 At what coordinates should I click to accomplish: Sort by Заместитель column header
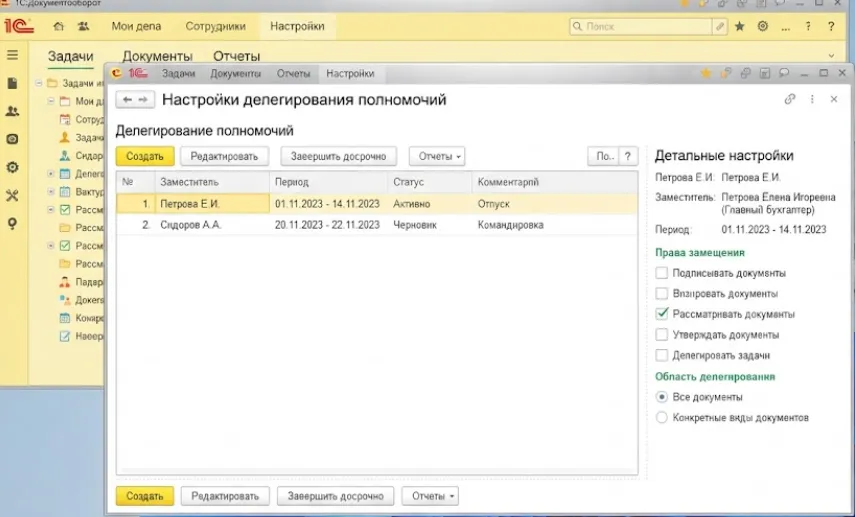pos(212,182)
